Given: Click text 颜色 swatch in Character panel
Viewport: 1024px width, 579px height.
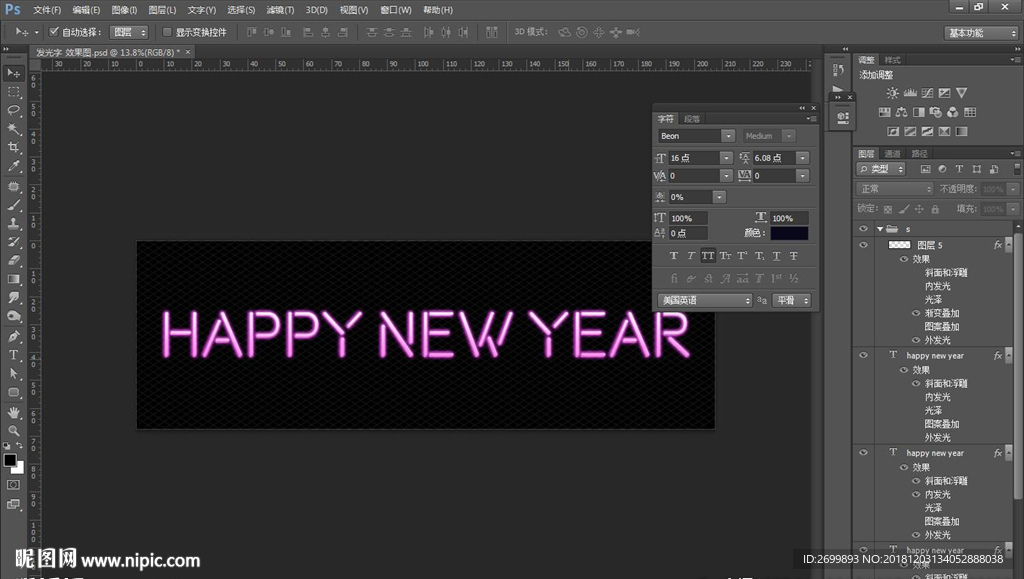Looking at the screenshot, I should pyautogui.click(x=789, y=233).
